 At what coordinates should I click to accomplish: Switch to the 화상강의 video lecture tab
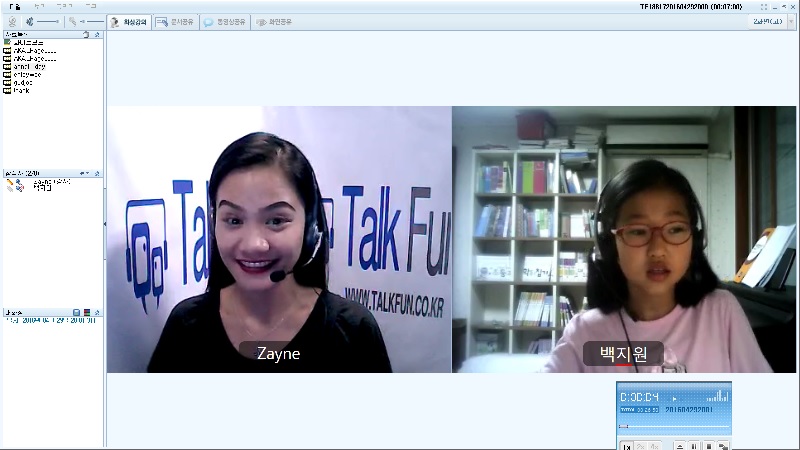(x=129, y=21)
